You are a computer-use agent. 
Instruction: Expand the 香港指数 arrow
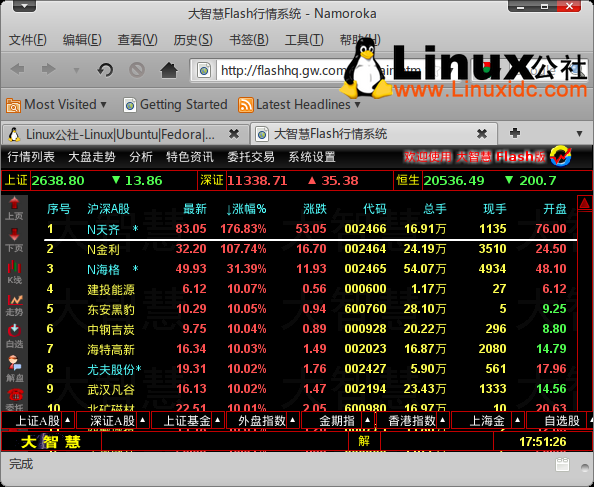[x=442, y=420]
